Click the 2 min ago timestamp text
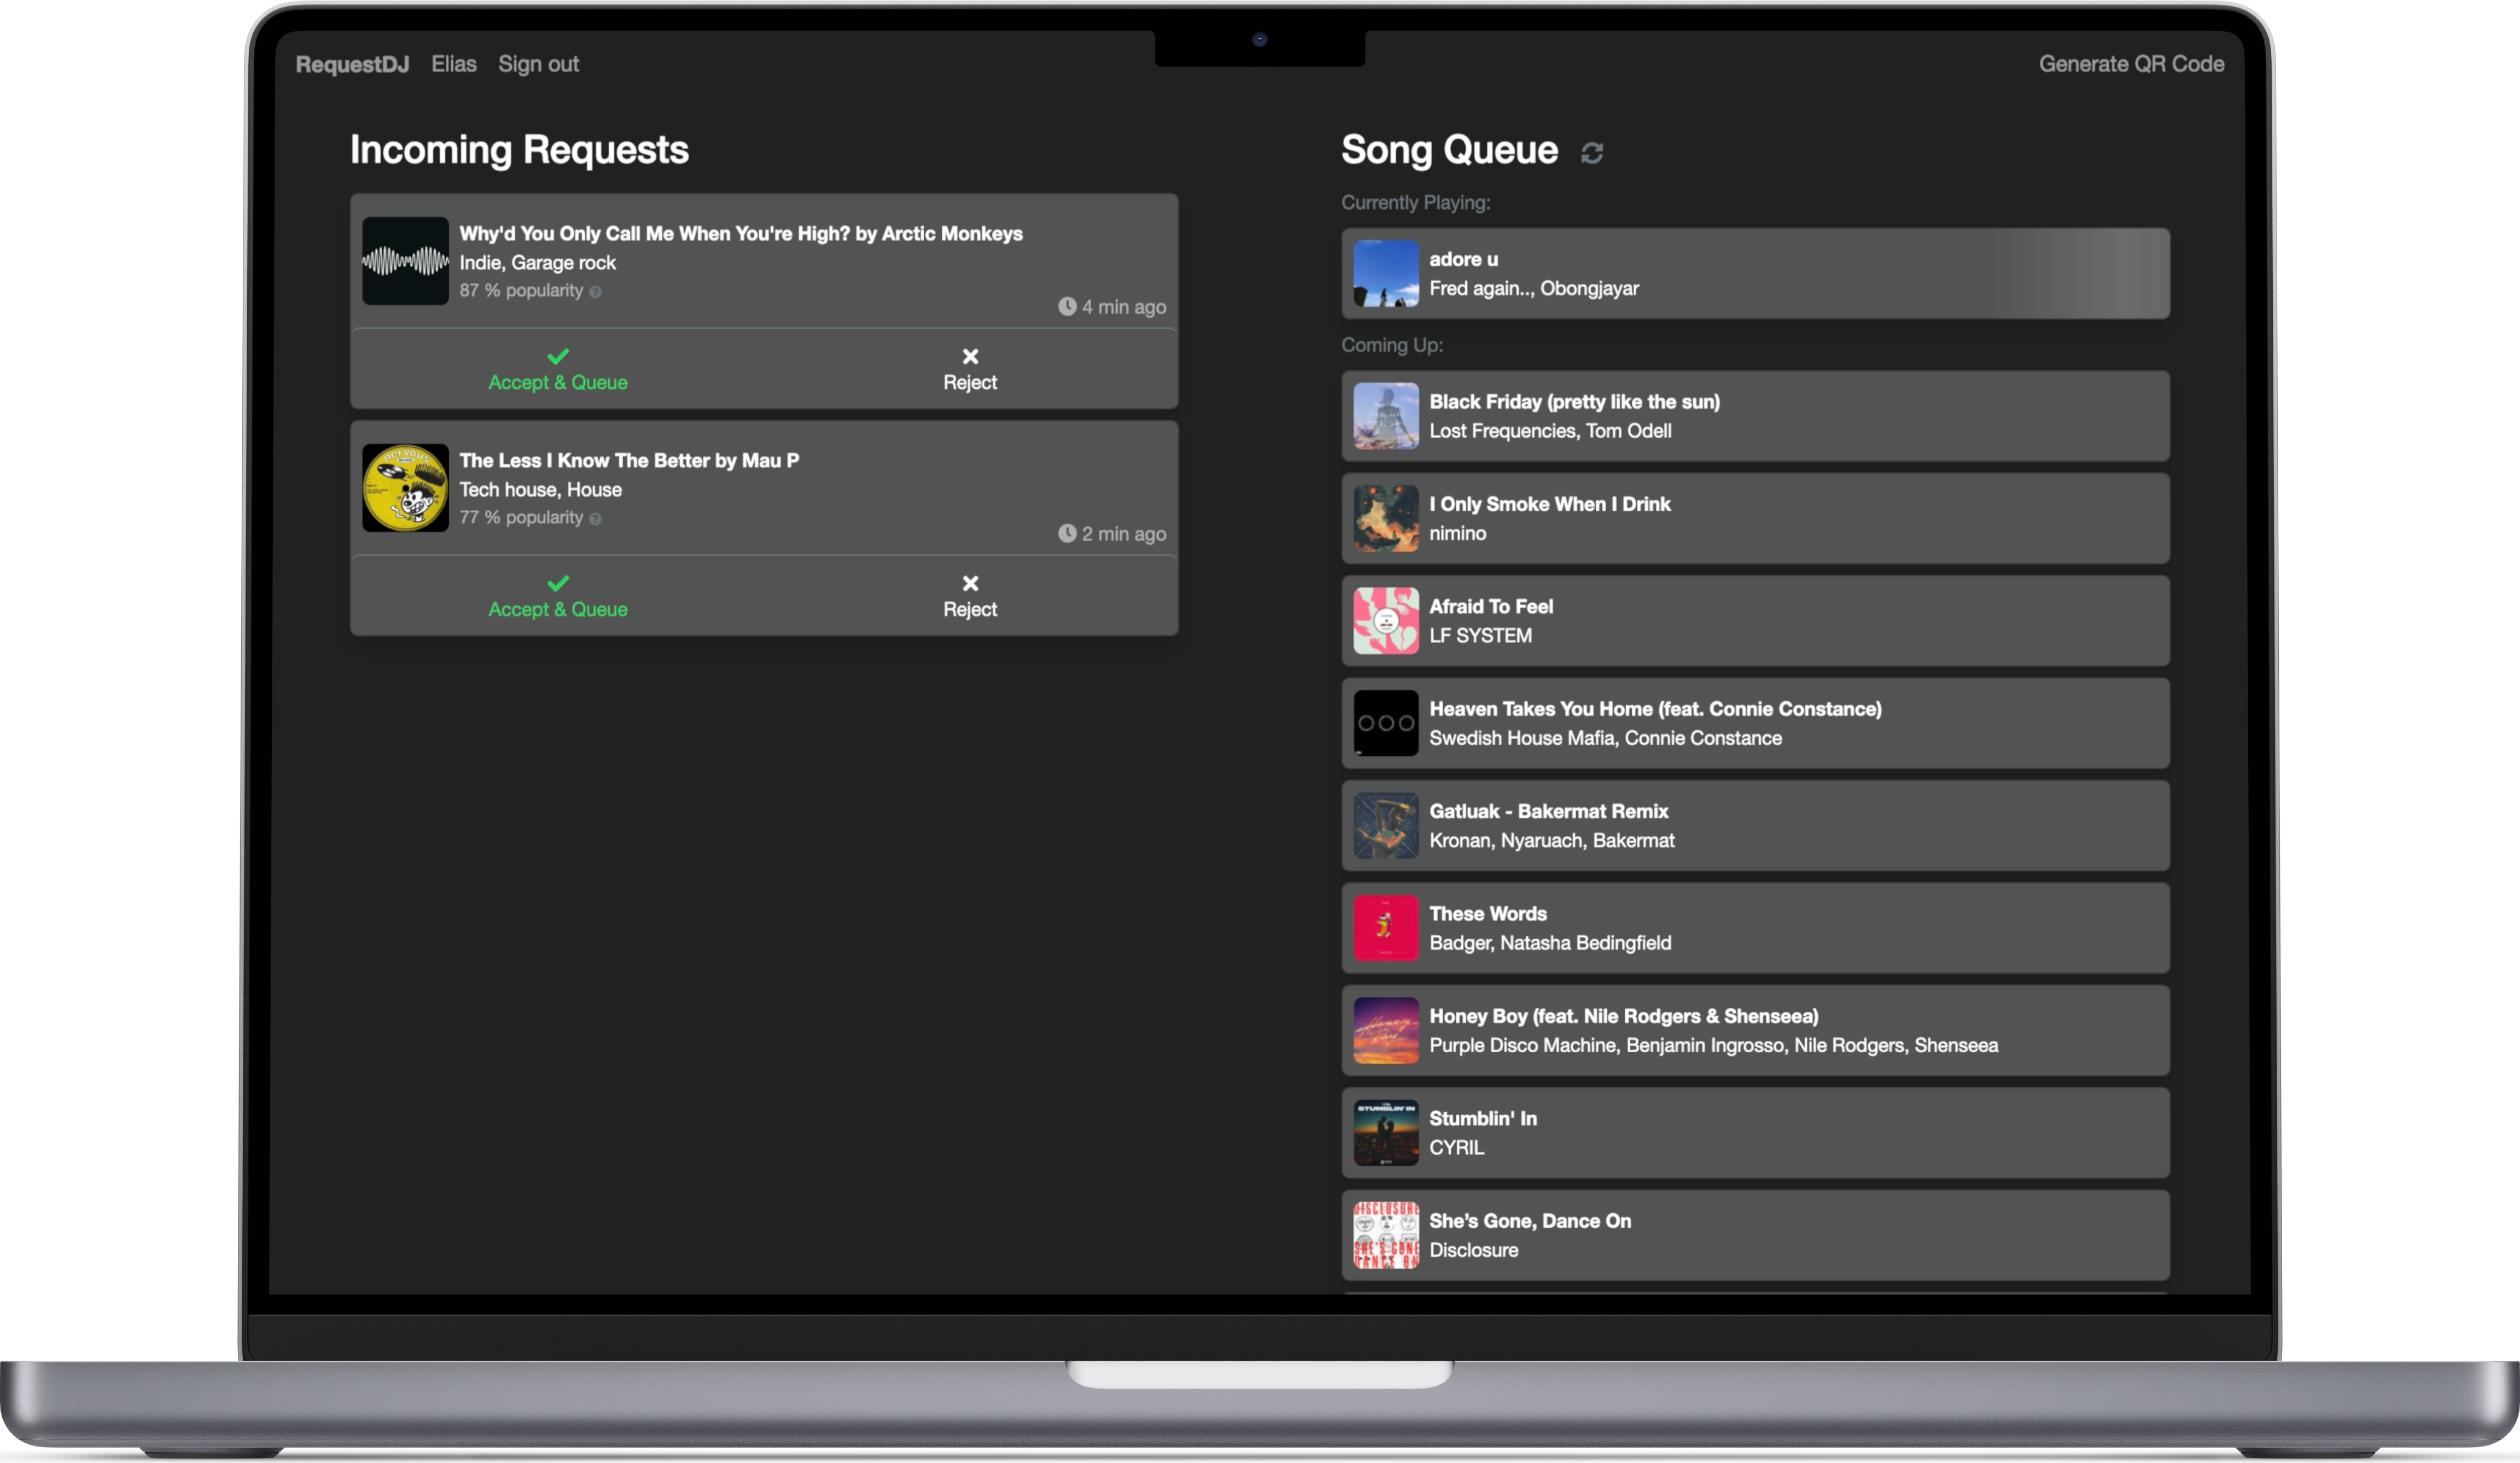Viewport: 2520px width, 1463px height. pyautogui.click(x=1124, y=534)
